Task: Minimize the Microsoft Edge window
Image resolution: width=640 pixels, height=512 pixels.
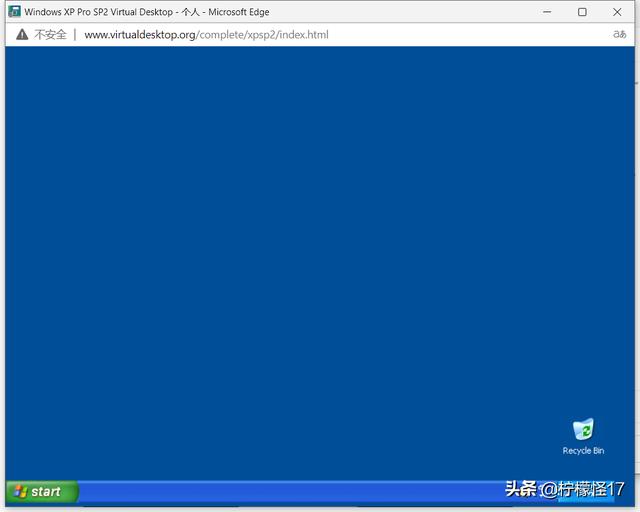Action: pos(547,12)
